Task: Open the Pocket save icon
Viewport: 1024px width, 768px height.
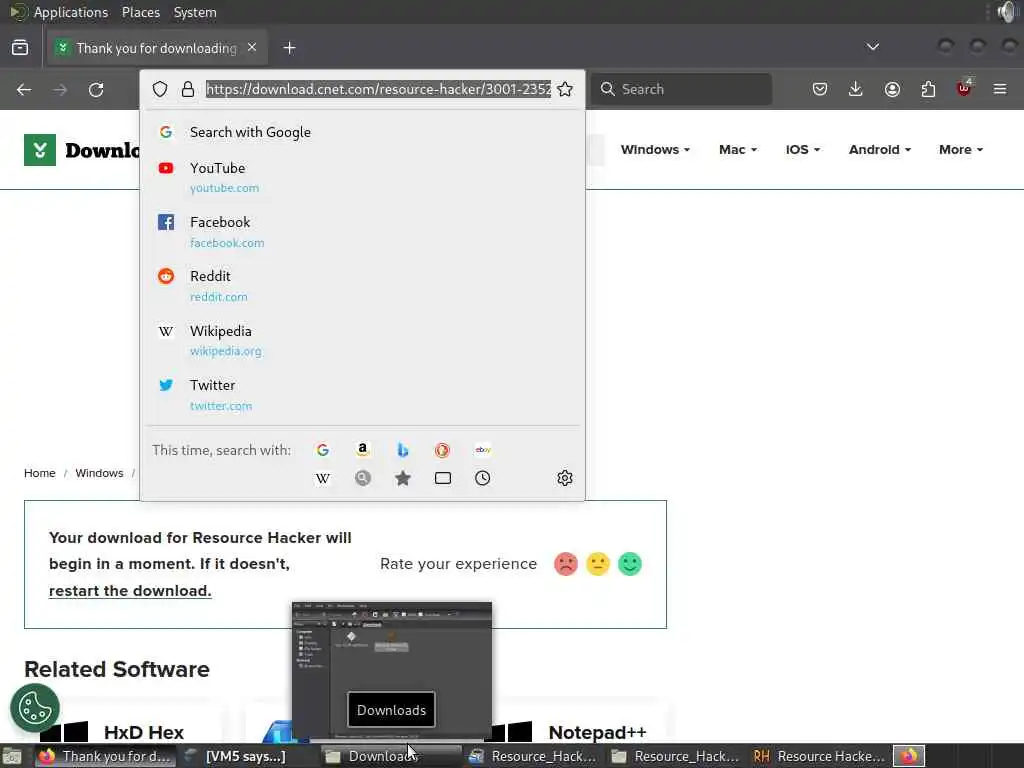Action: tap(820, 89)
